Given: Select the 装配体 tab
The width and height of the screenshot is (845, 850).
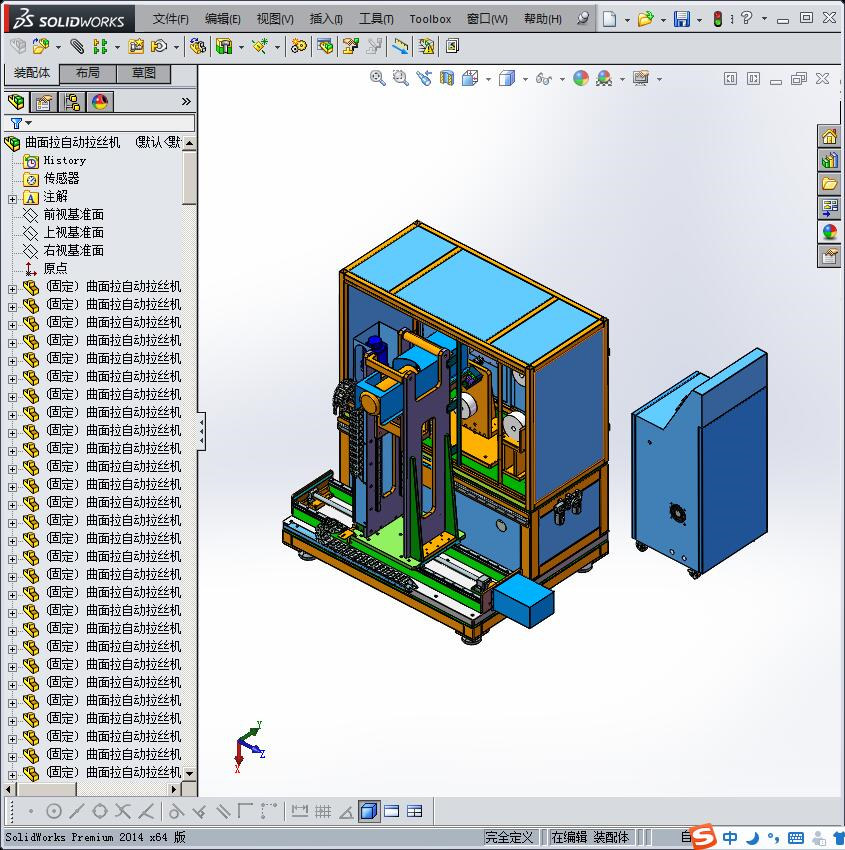Looking at the screenshot, I should coord(32,73).
